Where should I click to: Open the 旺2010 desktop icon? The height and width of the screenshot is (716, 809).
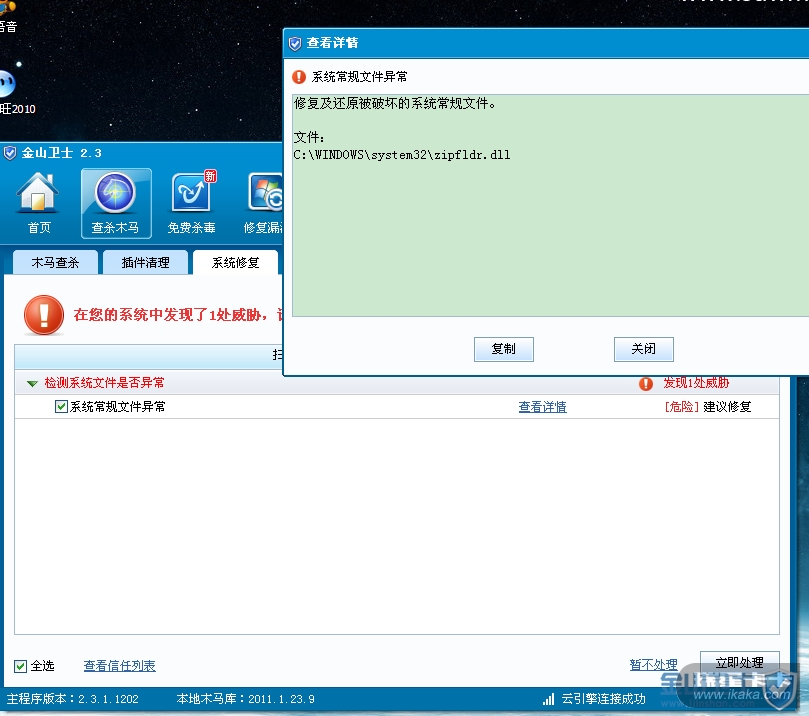coord(15,93)
